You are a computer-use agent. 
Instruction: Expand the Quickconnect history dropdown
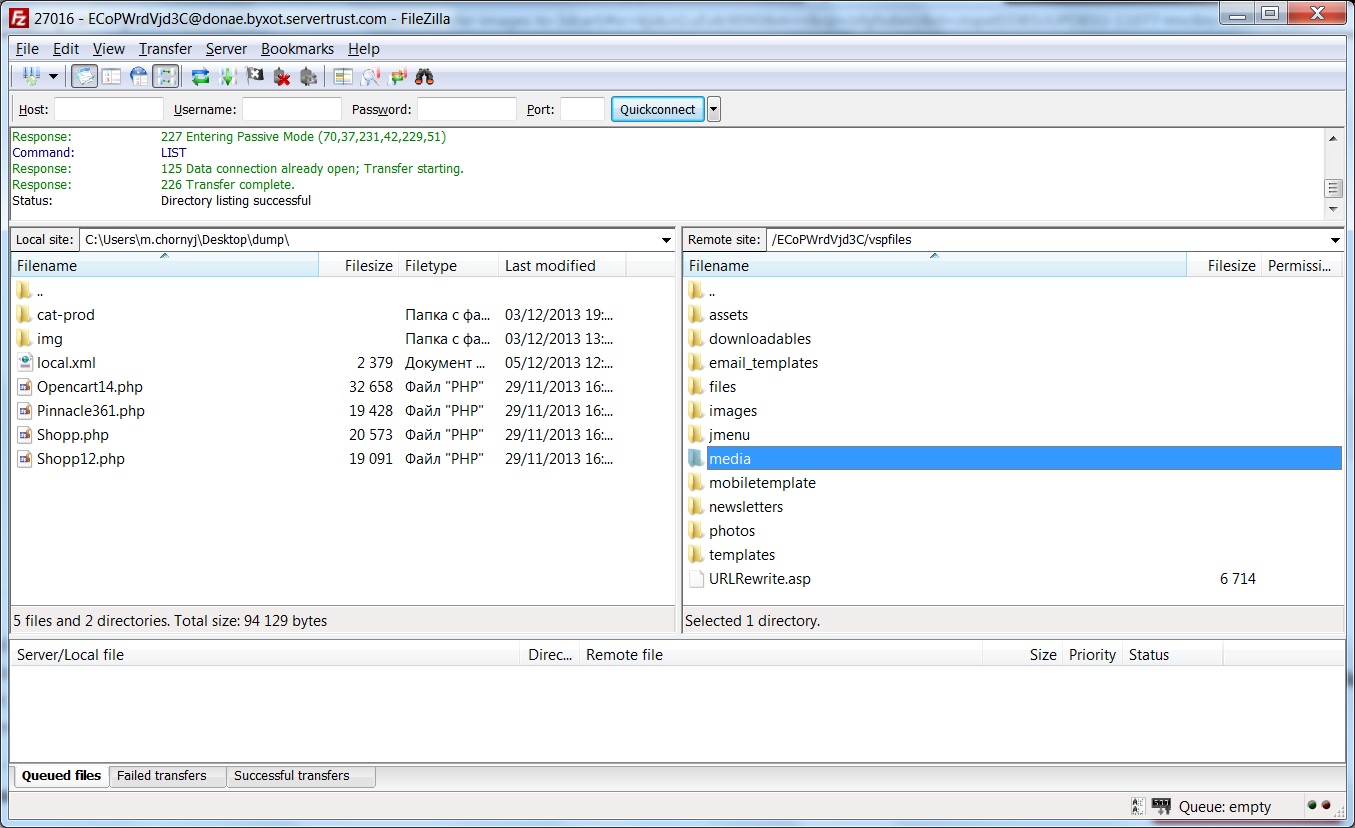click(x=713, y=109)
